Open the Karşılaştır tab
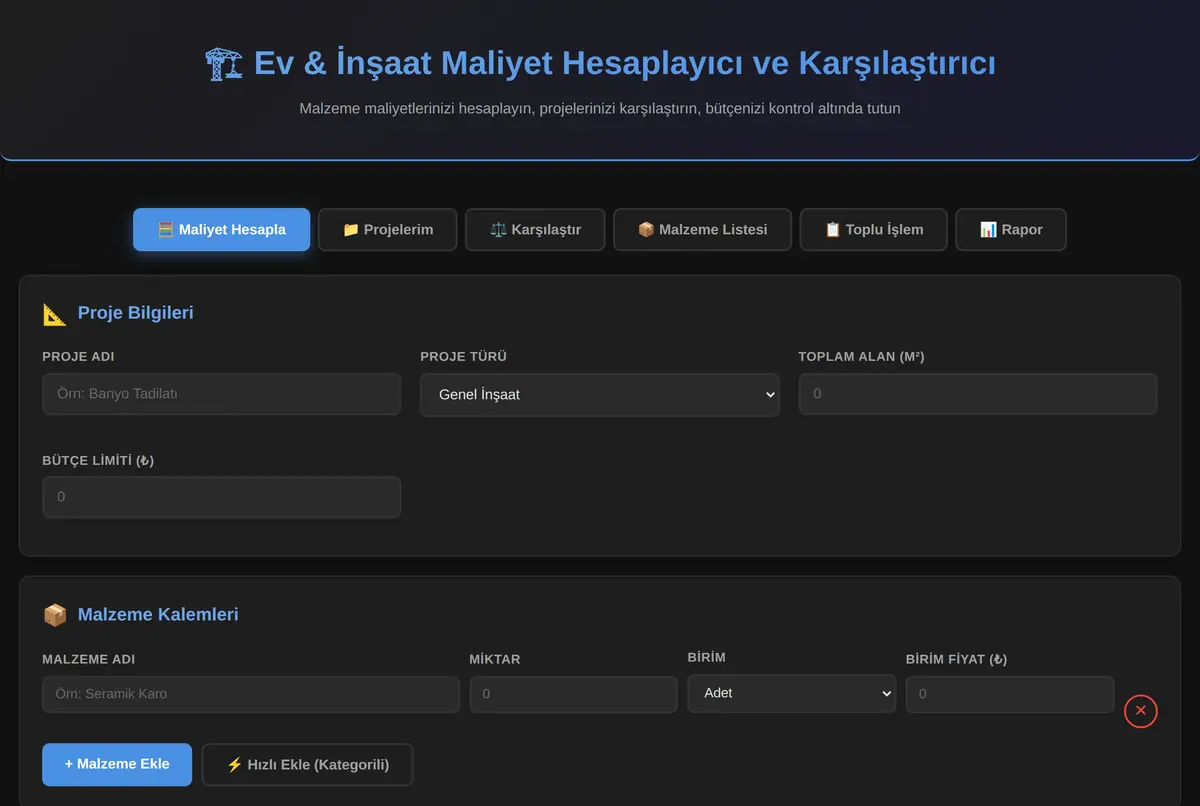This screenshot has width=1200, height=806. point(535,229)
